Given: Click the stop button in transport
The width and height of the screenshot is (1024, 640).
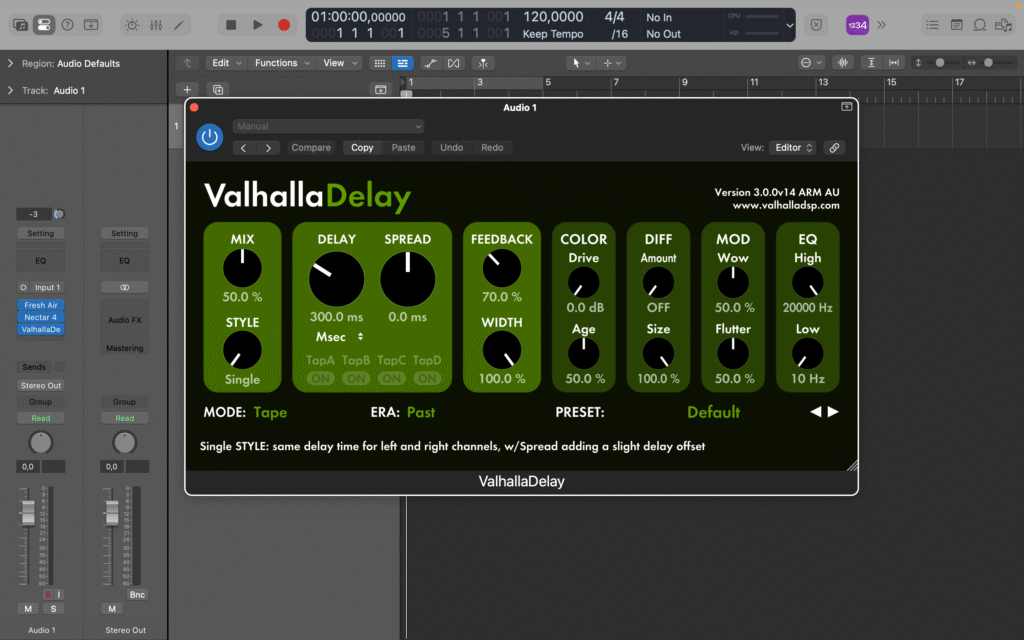Looking at the screenshot, I should pyautogui.click(x=231, y=24).
